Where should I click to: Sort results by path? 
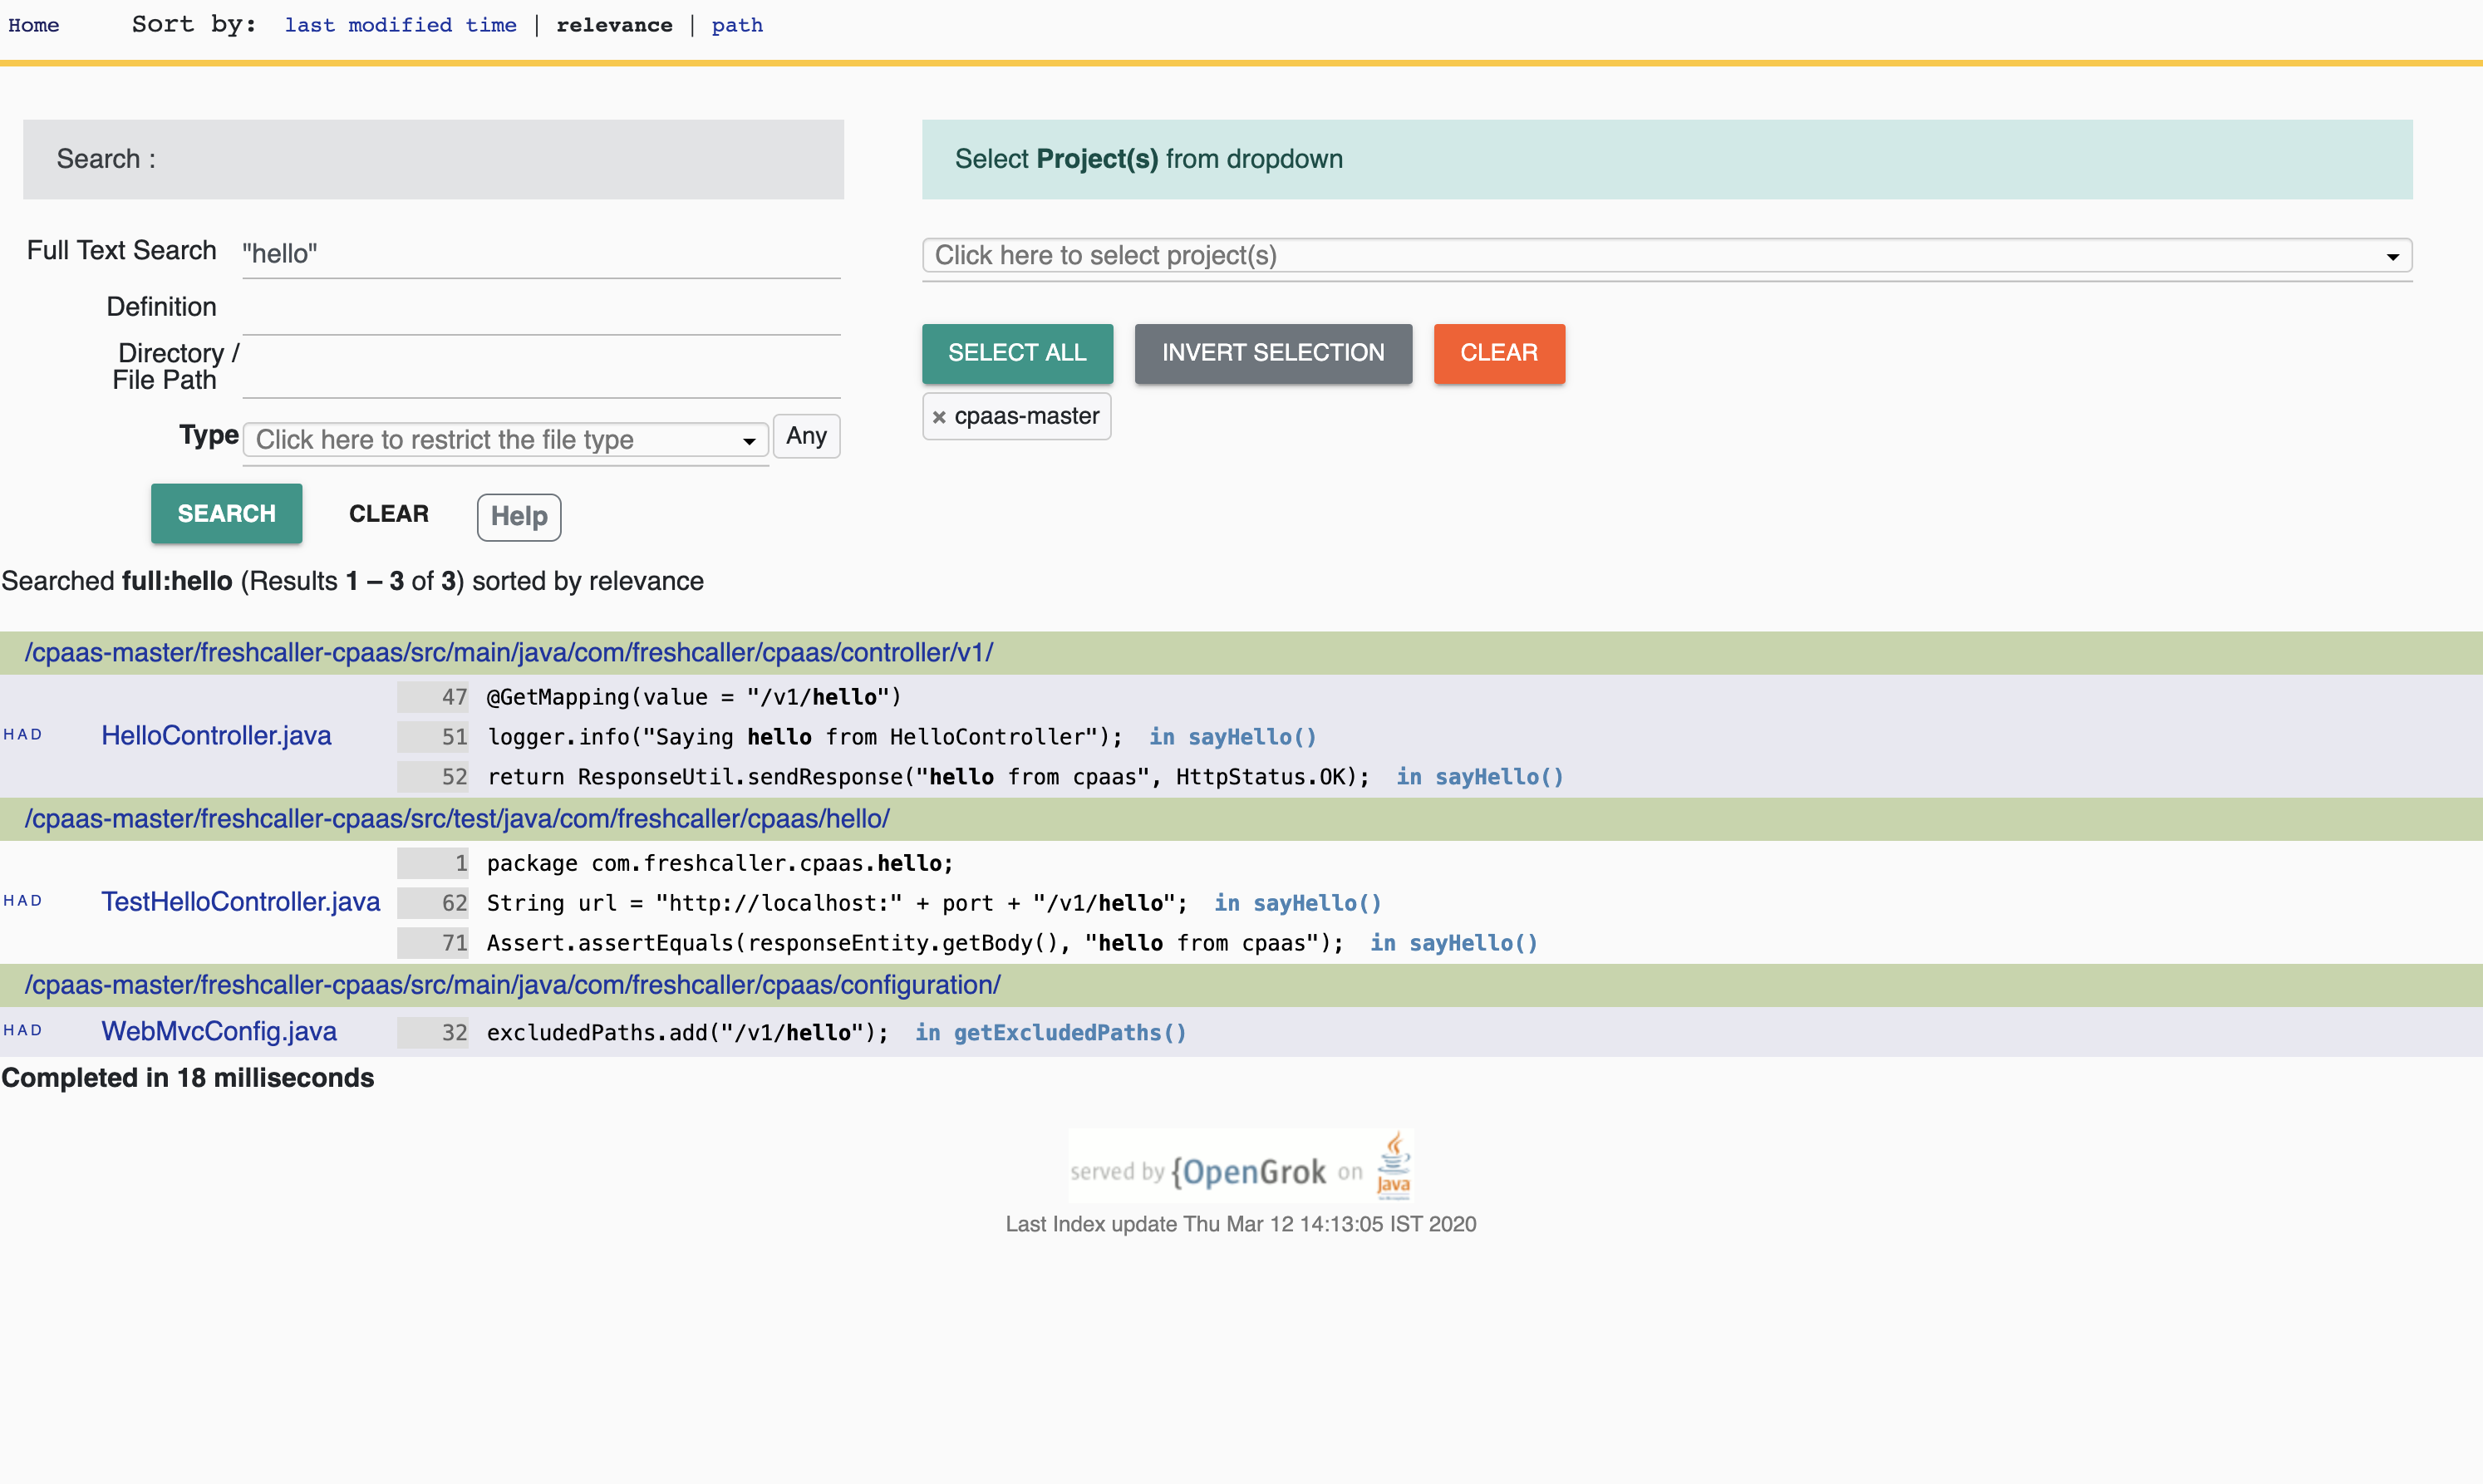(737, 25)
